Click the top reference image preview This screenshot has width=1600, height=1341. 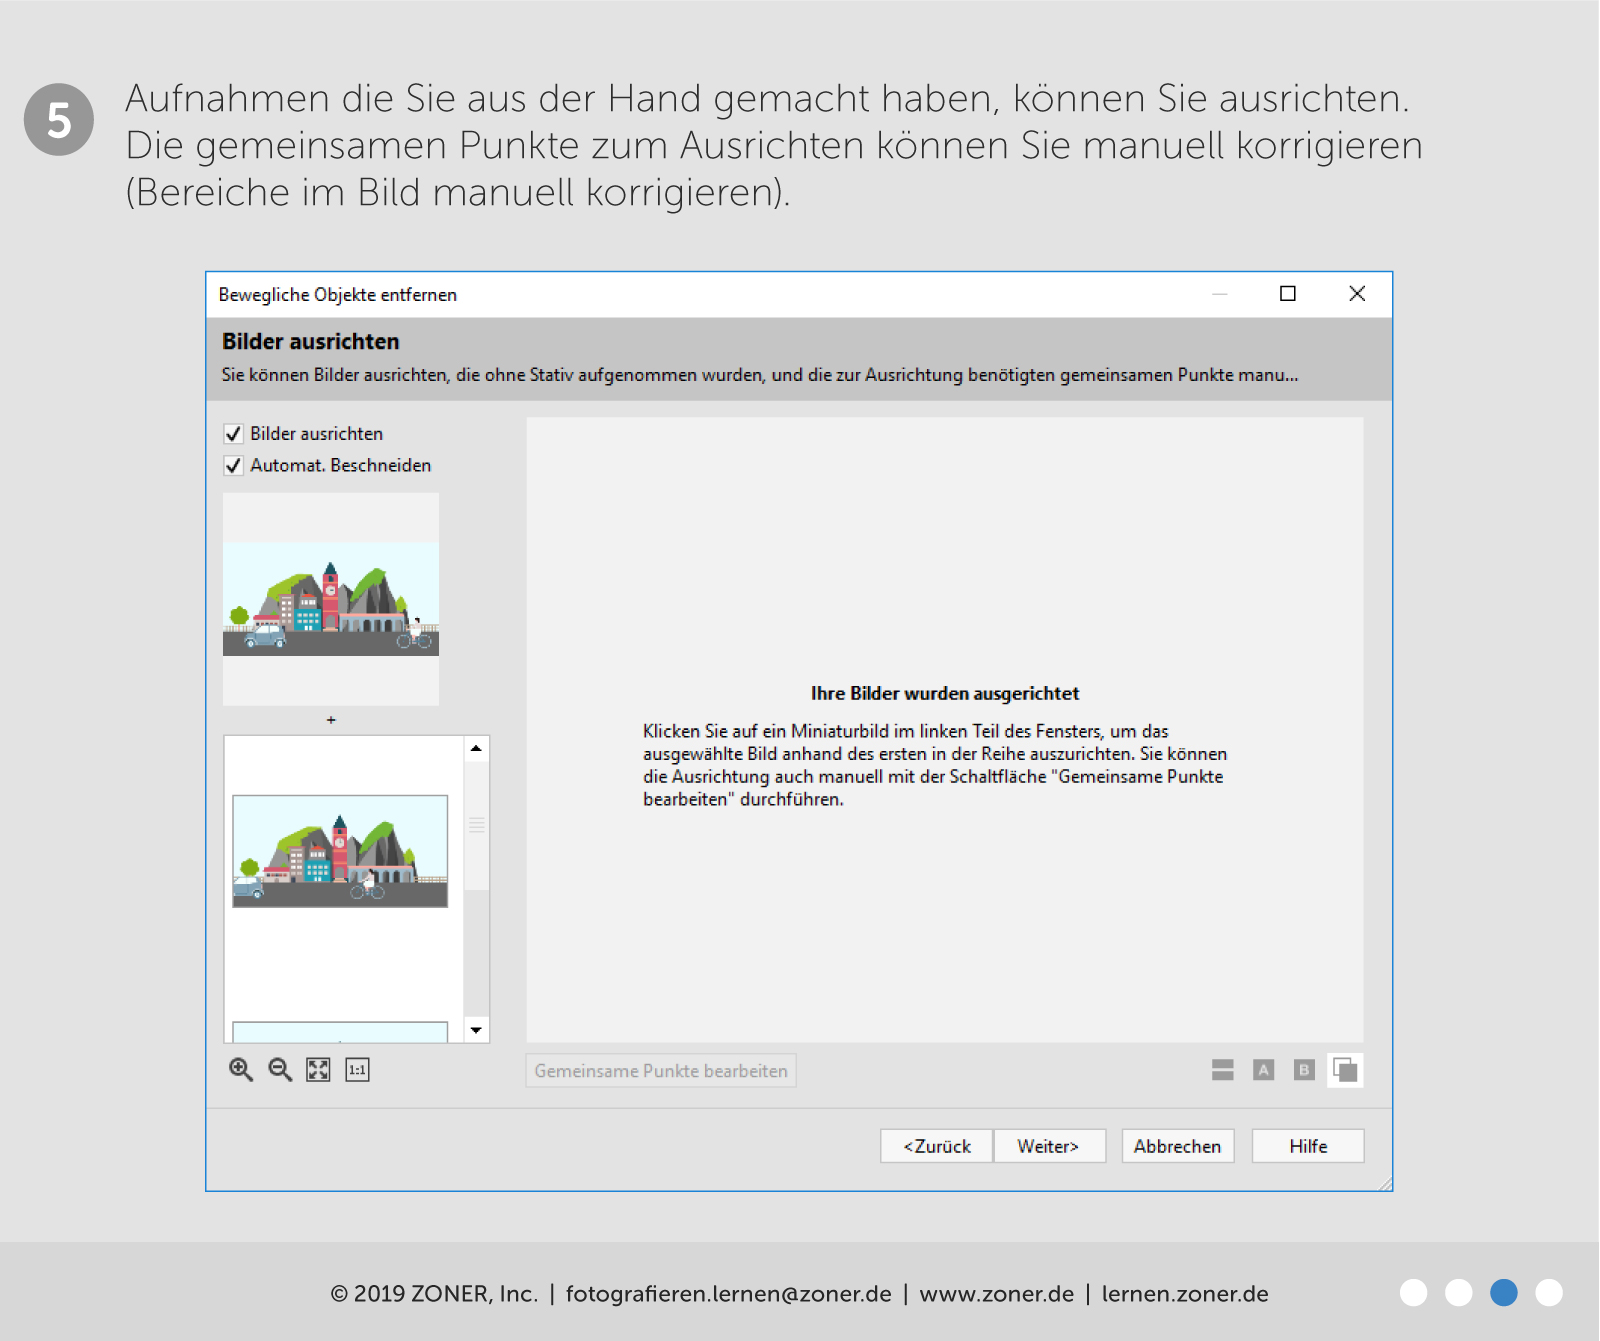point(331,599)
